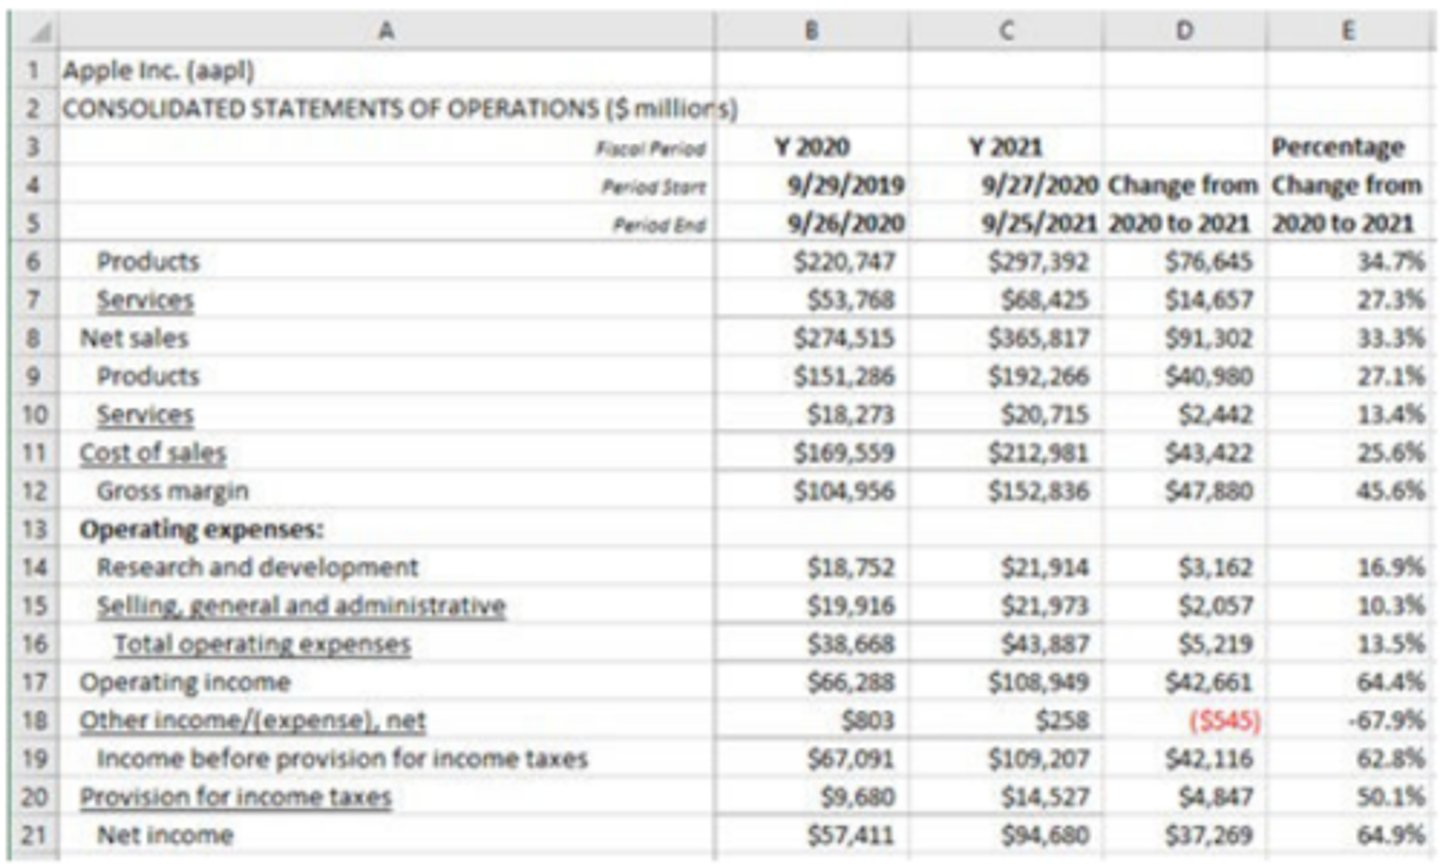Select the bold "Operating expenses:" heading cell
This screenshot has width=1440, height=866.
[x=201, y=529]
